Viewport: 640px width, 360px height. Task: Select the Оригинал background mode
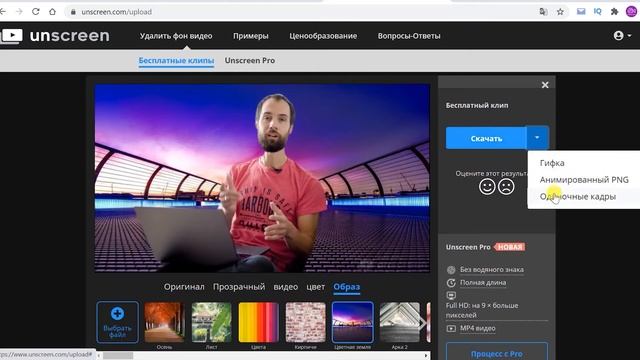point(184,287)
